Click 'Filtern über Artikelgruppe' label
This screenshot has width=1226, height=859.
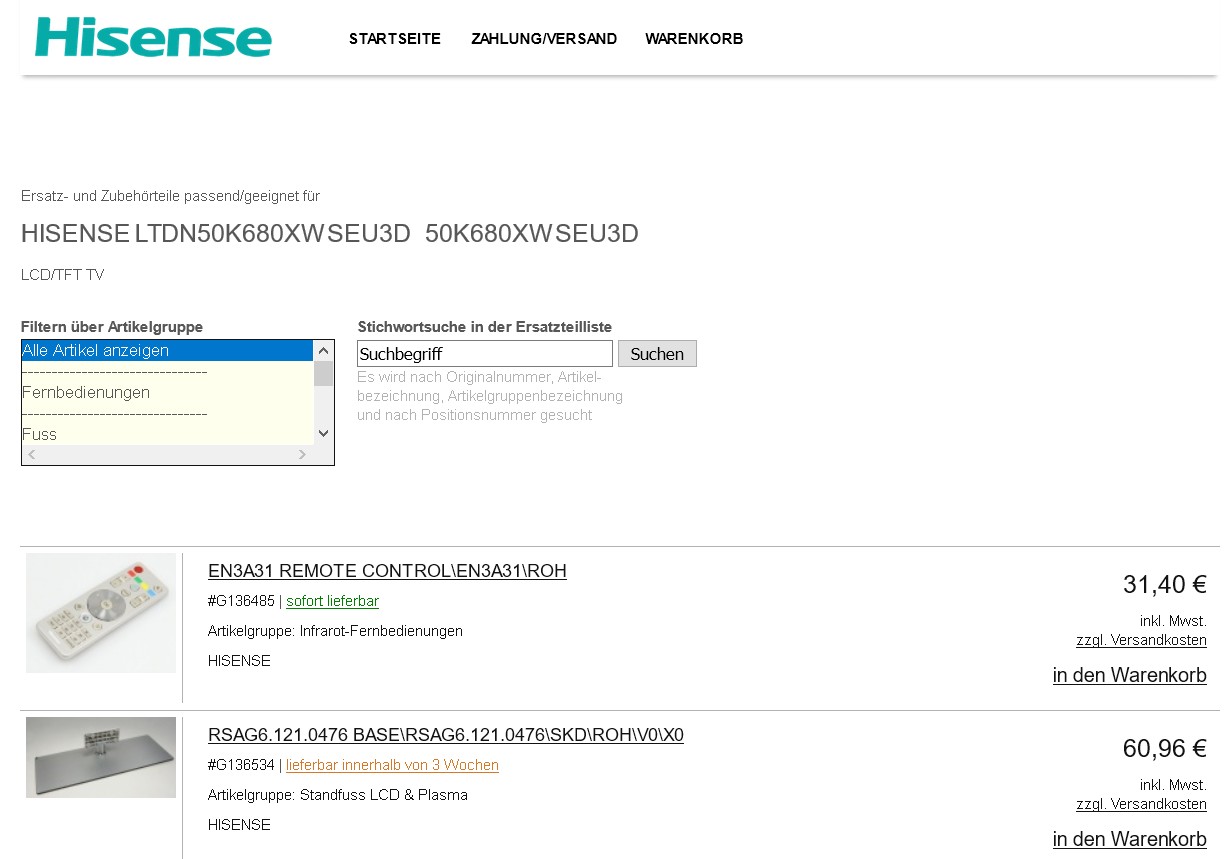tap(112, 327)
